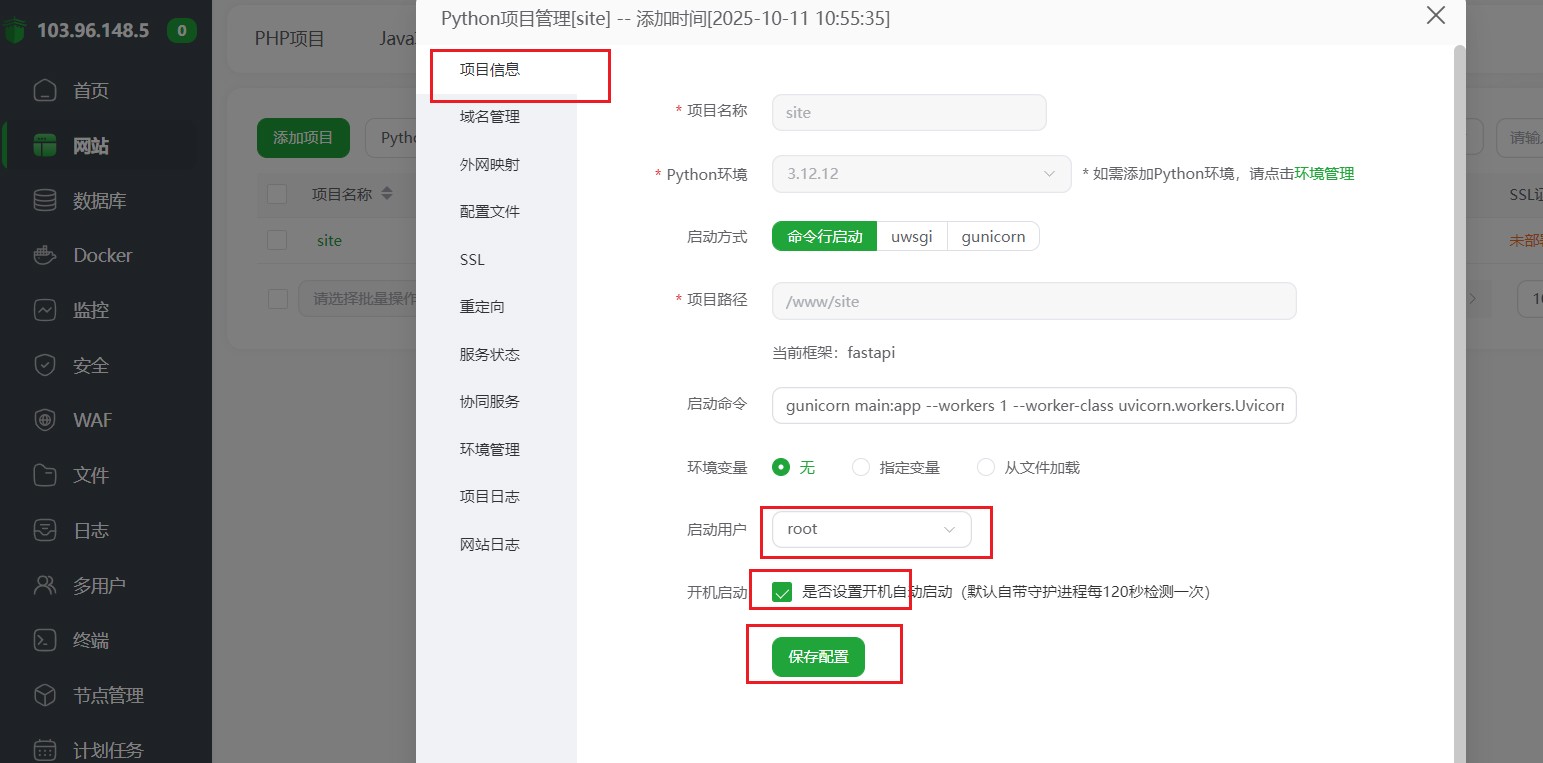Click the Home (首页) icon in sidebar
This screenshot has width=1543, height=763.
click(x=45, y=91)
